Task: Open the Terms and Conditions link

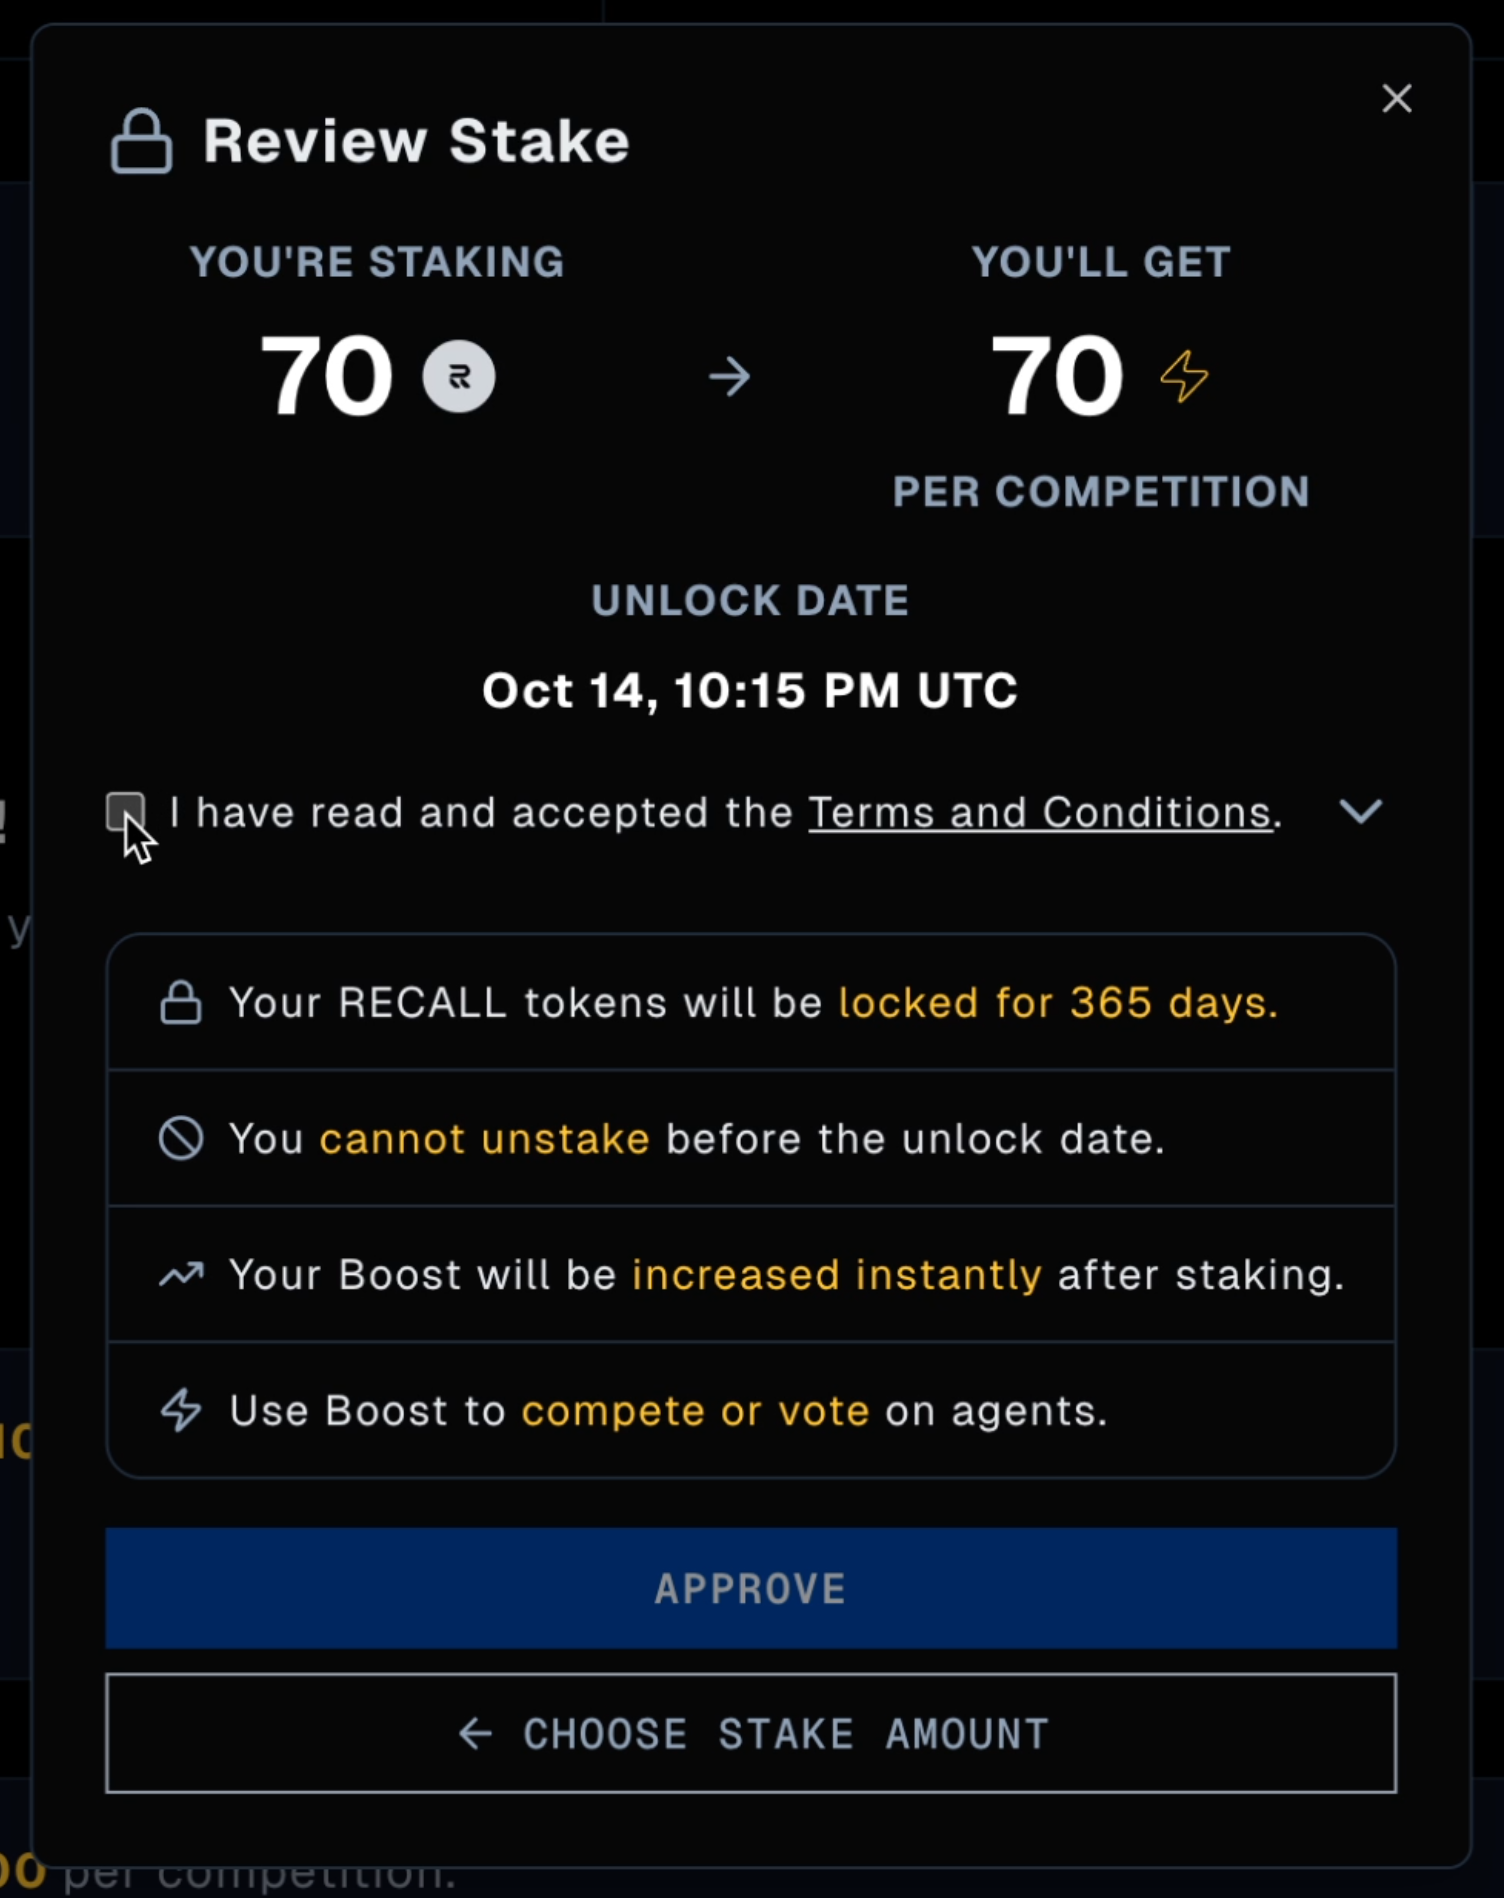Action: coord(1040,813)
